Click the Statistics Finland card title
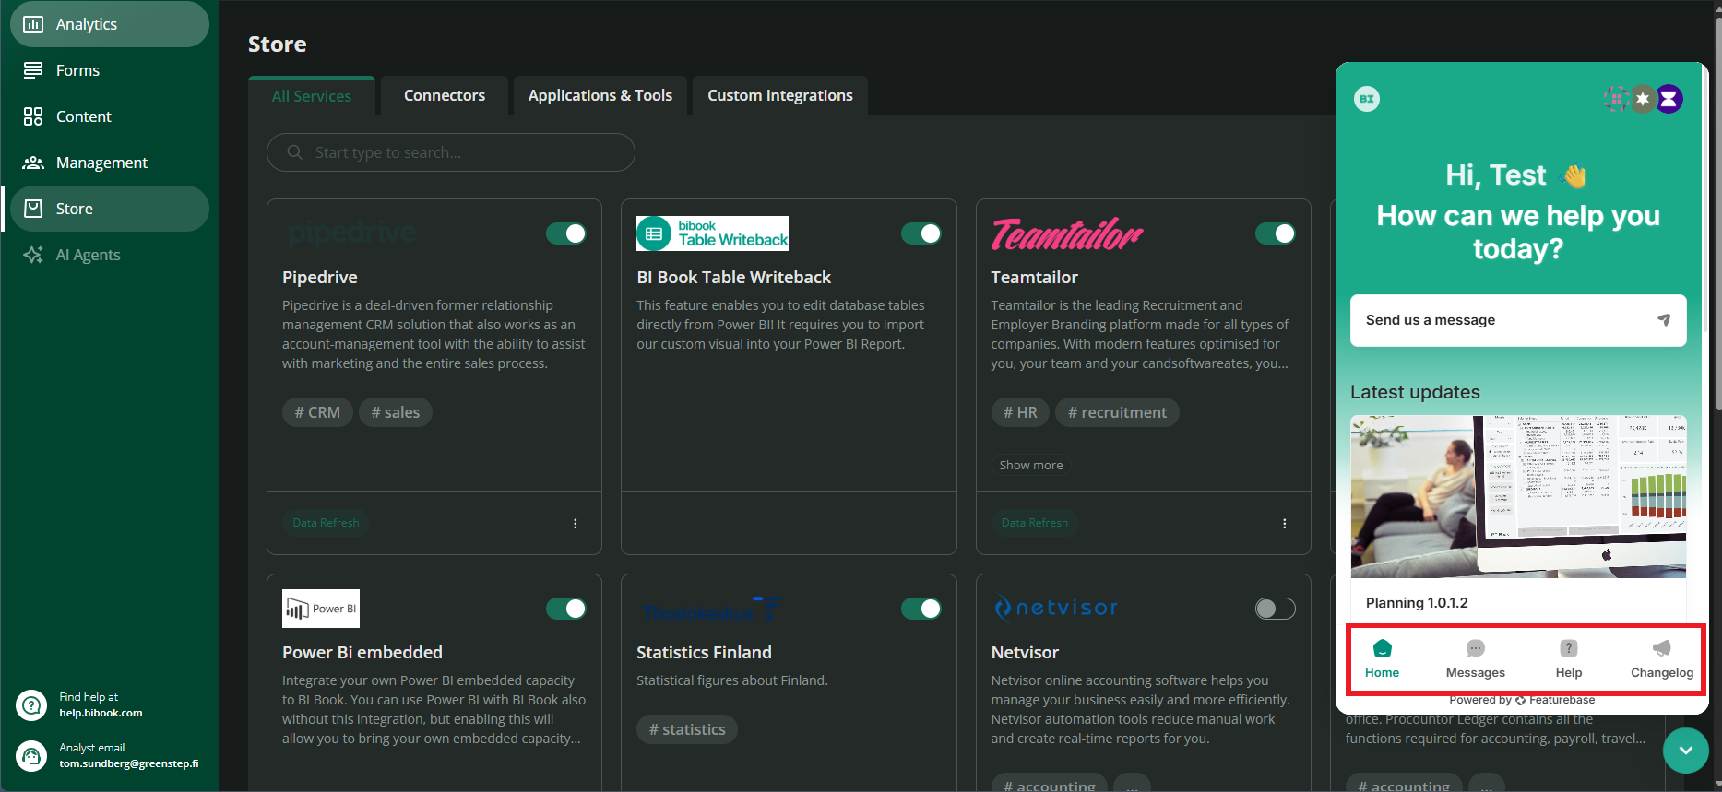 [x=704, y=652]
